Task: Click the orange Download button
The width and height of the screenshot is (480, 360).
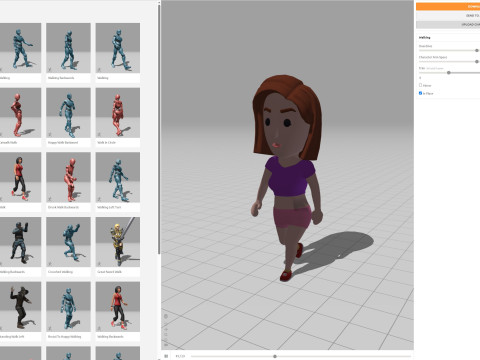Action: [x=448, y=6]
